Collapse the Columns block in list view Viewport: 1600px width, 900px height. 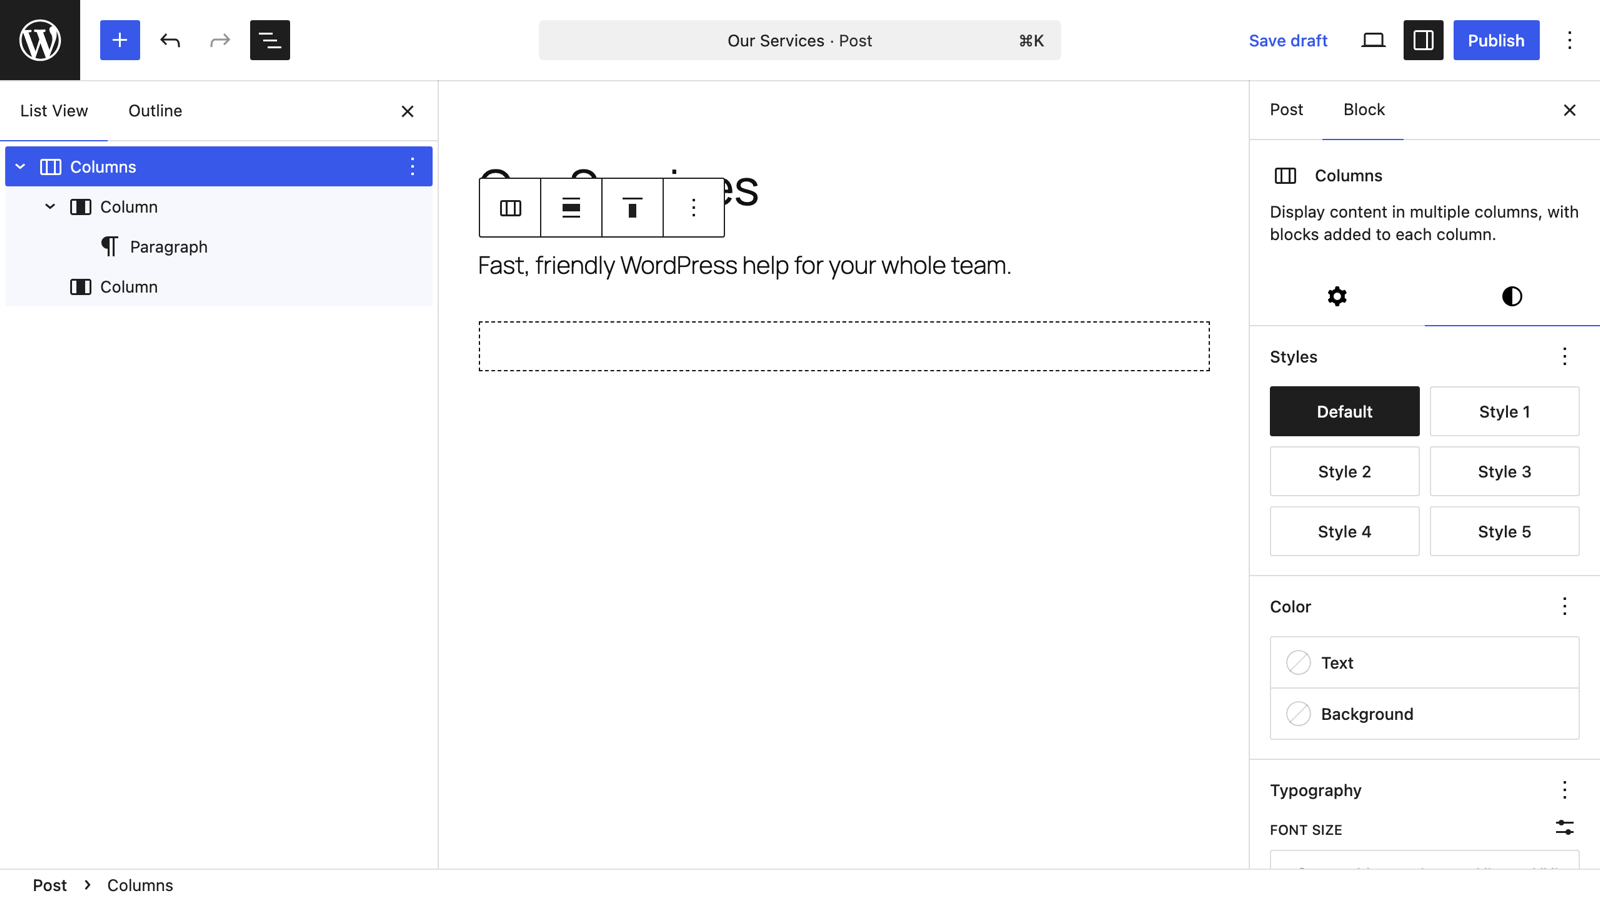click(x=20, y=167)
